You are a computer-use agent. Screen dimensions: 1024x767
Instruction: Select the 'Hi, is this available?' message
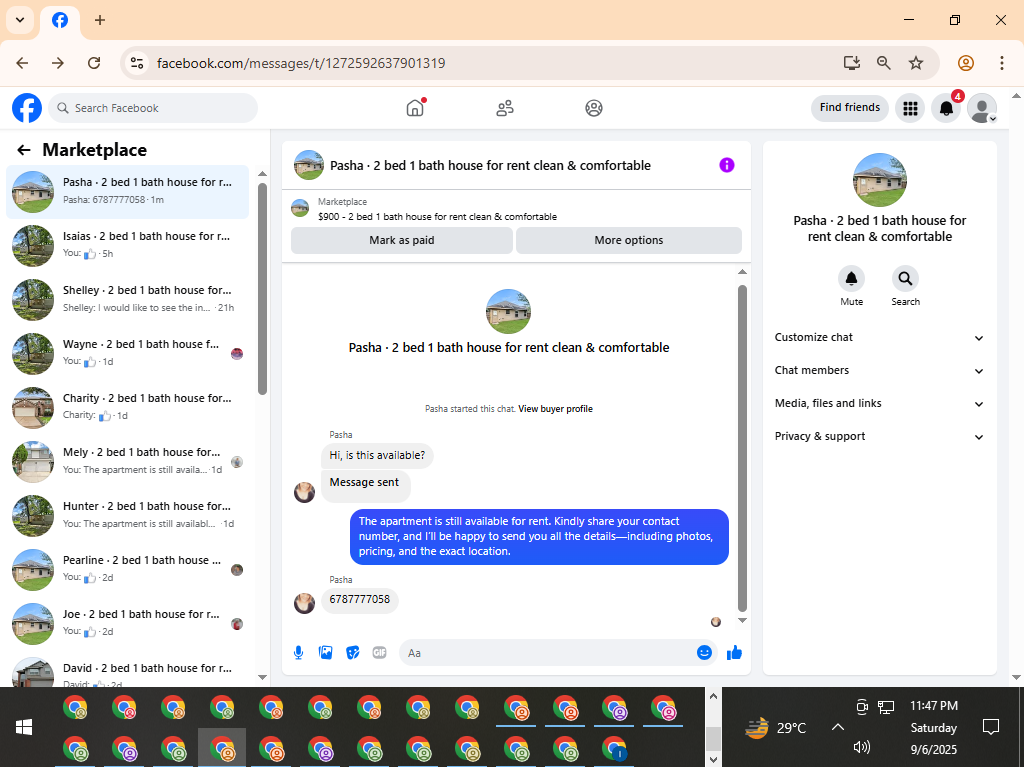377,455
